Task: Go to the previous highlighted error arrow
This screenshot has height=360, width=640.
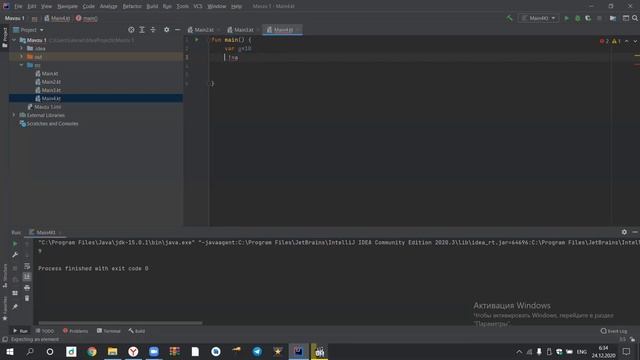Action: pos(627,41)
